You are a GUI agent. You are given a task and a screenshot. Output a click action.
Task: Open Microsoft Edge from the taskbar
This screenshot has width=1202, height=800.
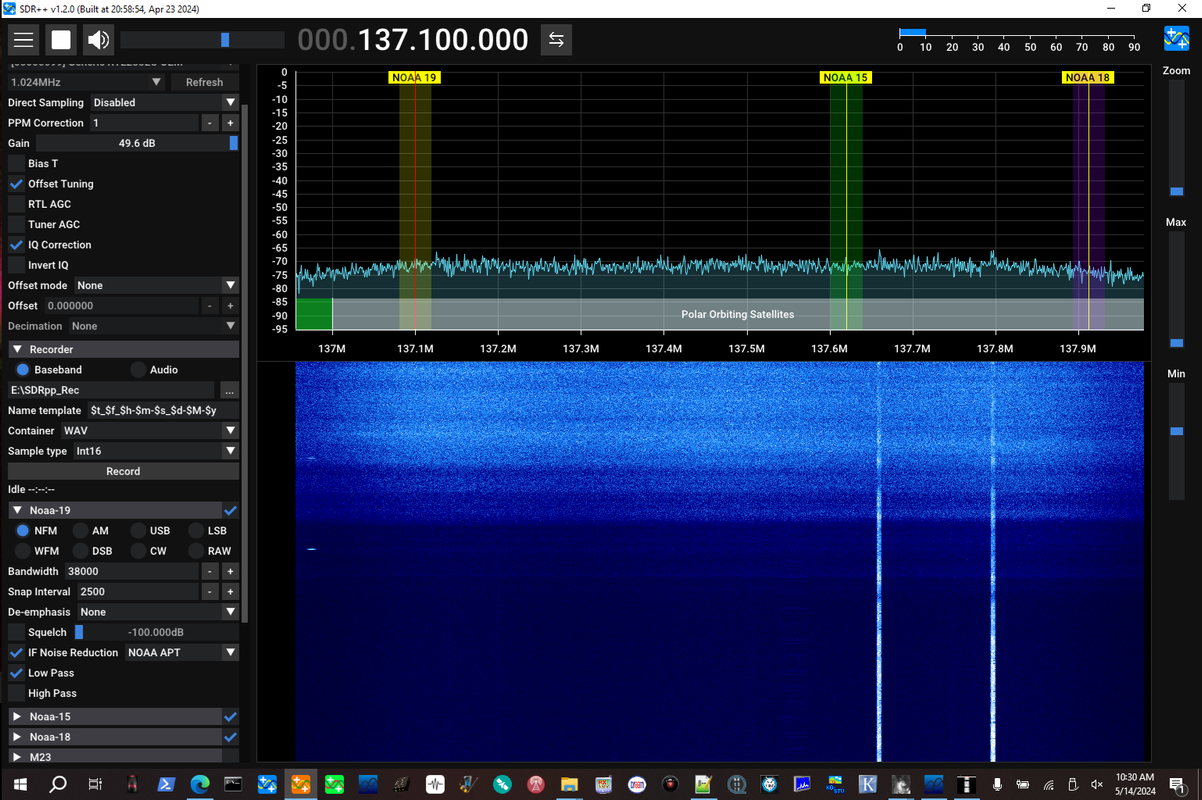click(200, 785)
